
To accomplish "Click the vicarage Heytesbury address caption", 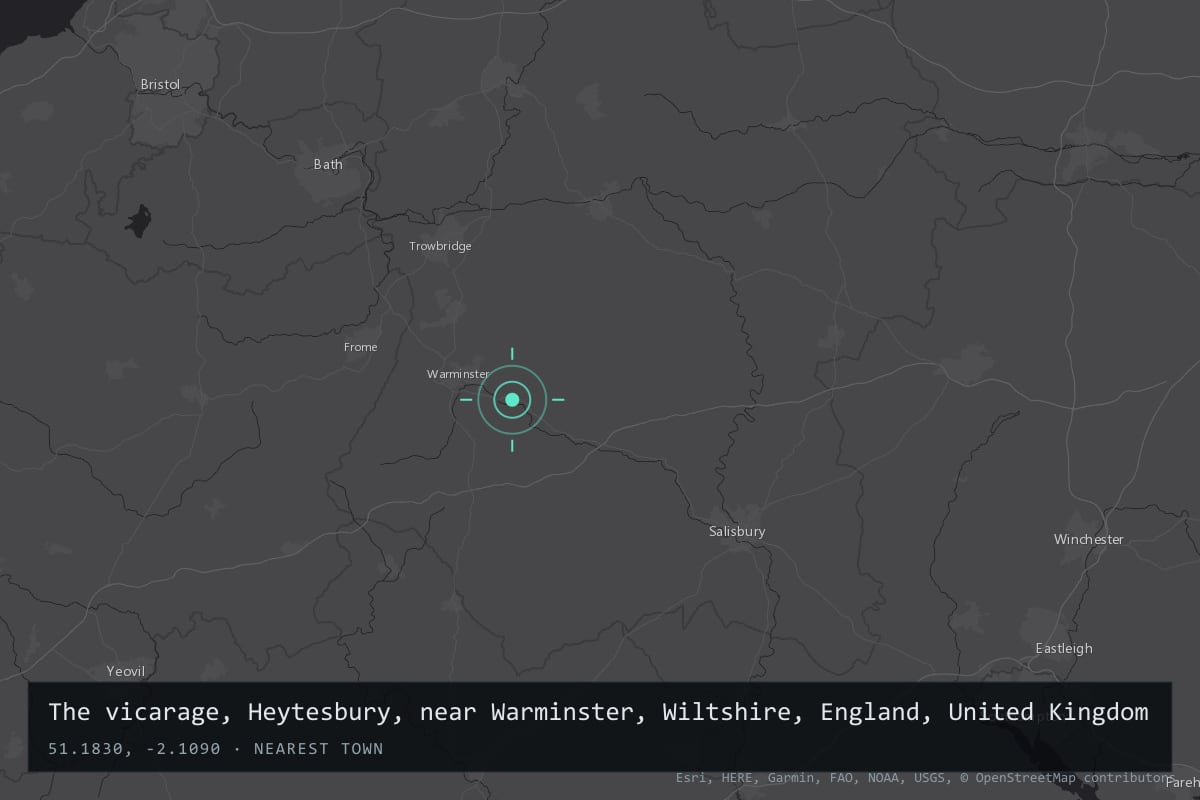I will [598, 712].
